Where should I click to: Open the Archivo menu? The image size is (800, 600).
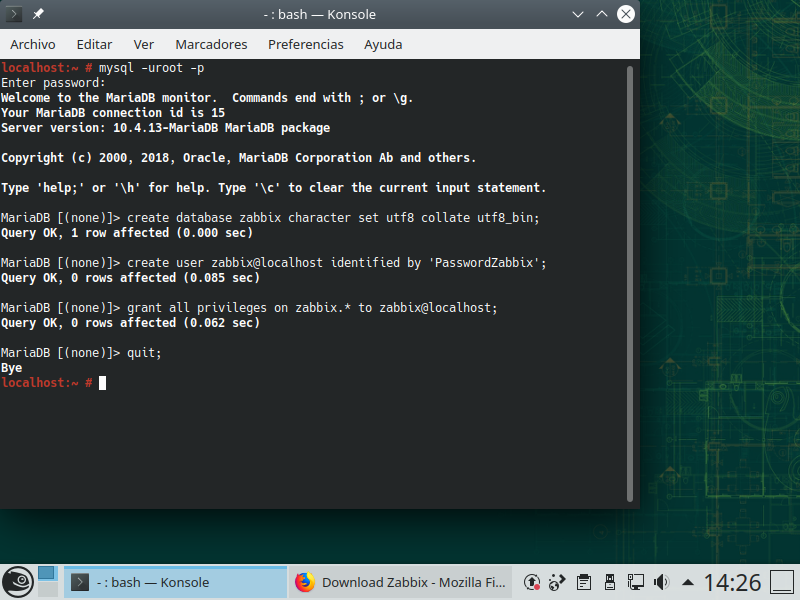click(33, 44)
